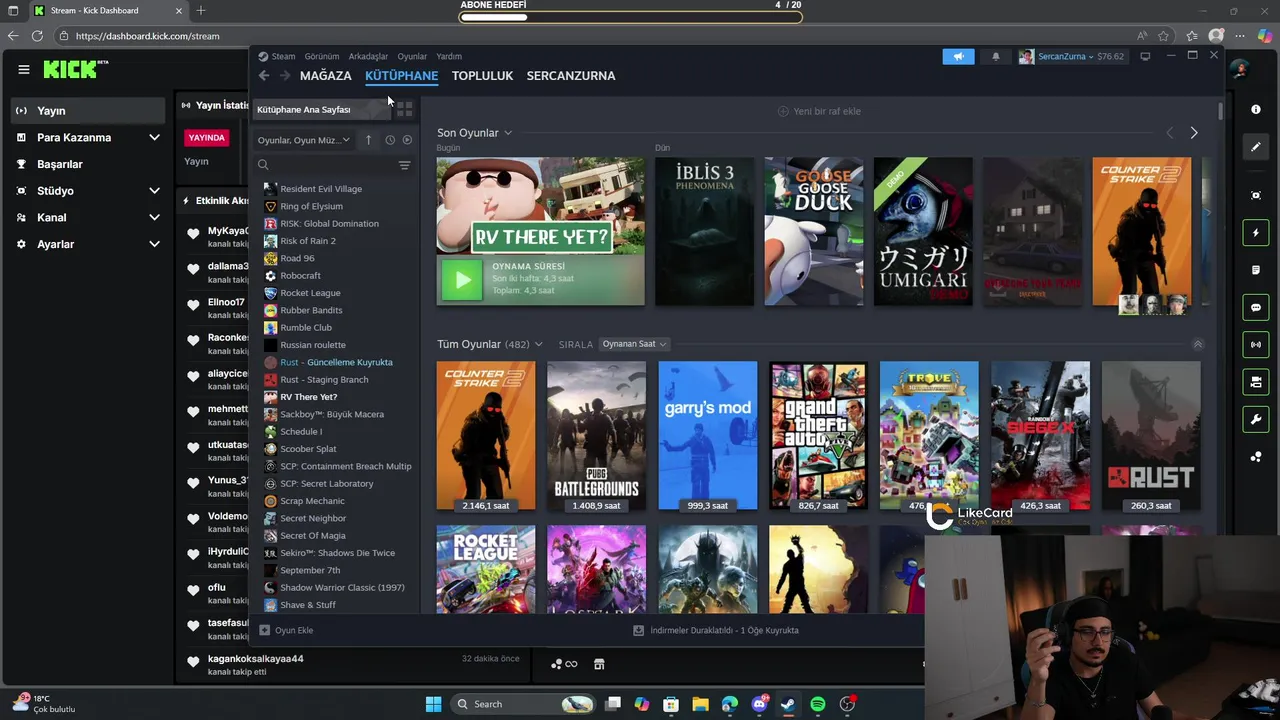Viewport: 1280px width, 720px height.
Task: Click the library search magnifier icon
Action: point(263,165)
